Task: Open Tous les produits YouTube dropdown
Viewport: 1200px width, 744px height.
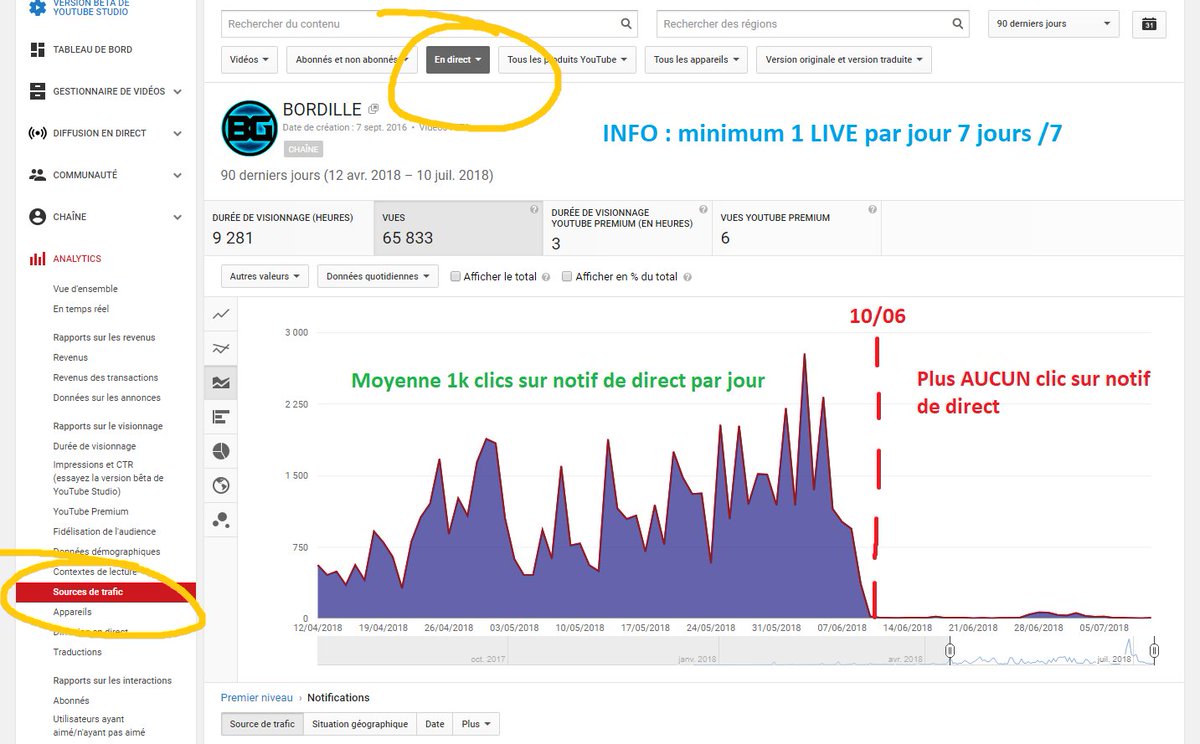Action: (567, 60)
